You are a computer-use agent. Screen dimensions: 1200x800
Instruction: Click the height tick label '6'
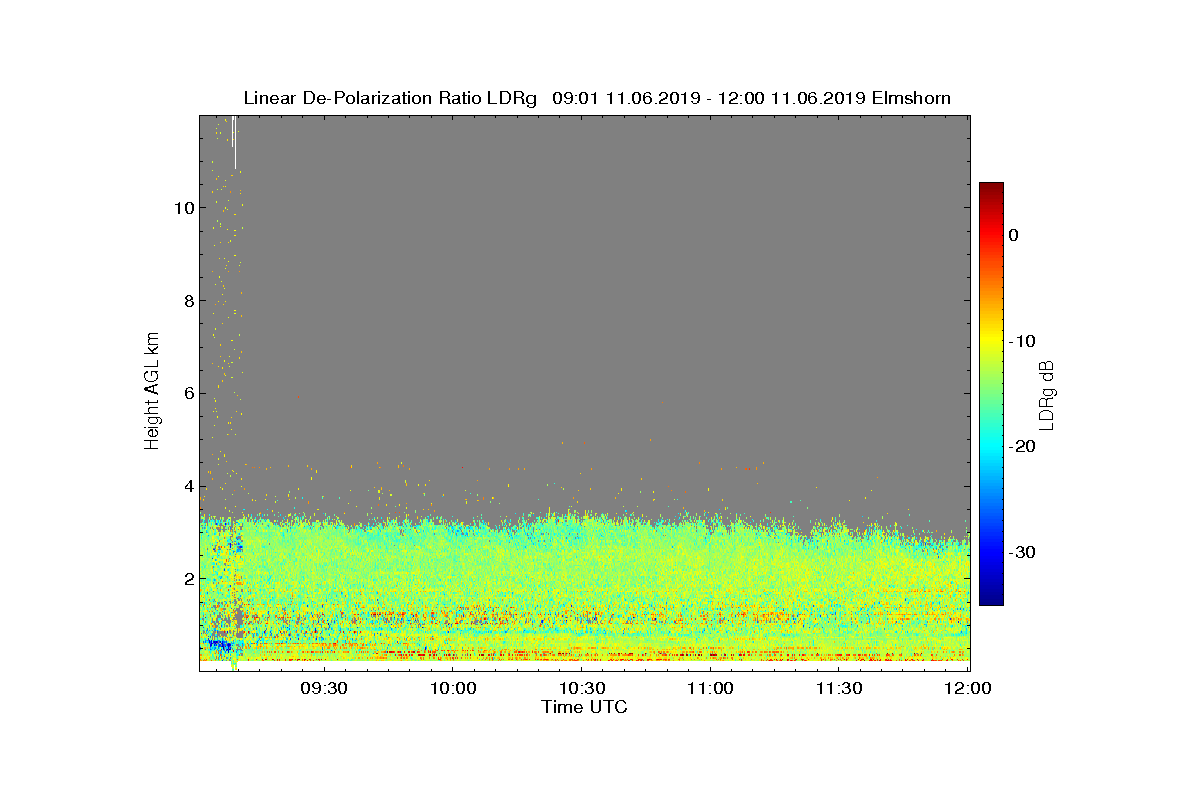(187, 394)
